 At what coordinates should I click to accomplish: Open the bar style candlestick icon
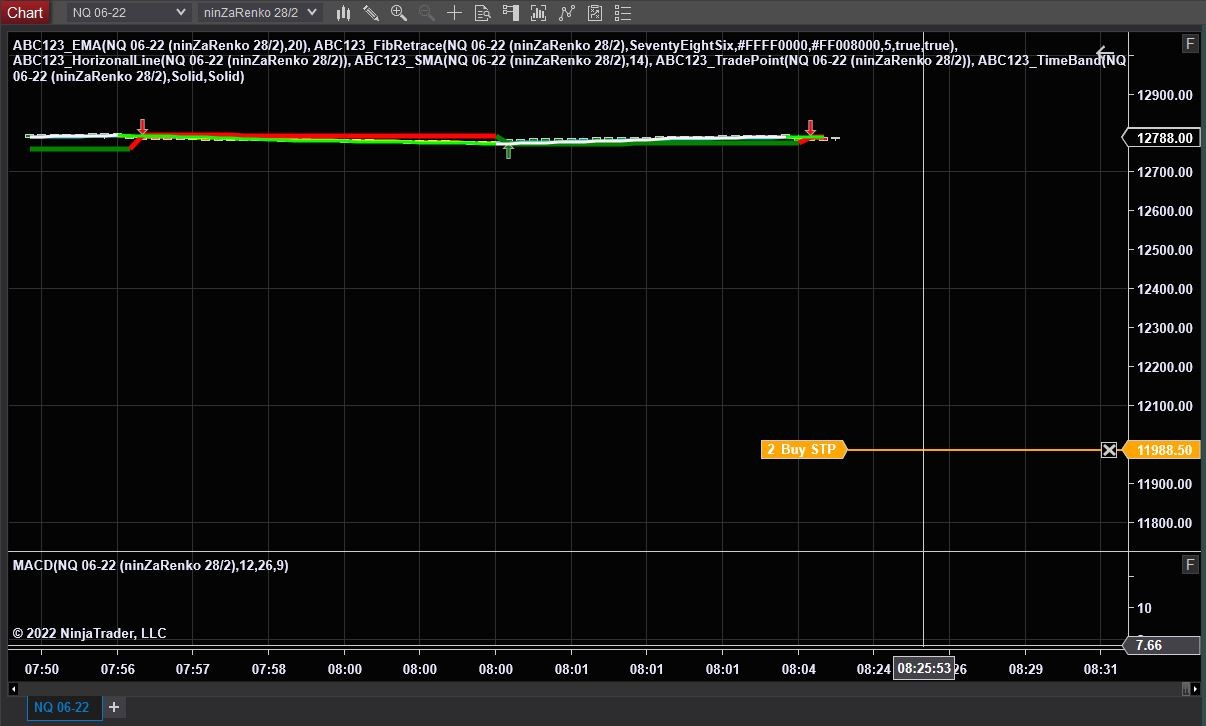[344, 13]
